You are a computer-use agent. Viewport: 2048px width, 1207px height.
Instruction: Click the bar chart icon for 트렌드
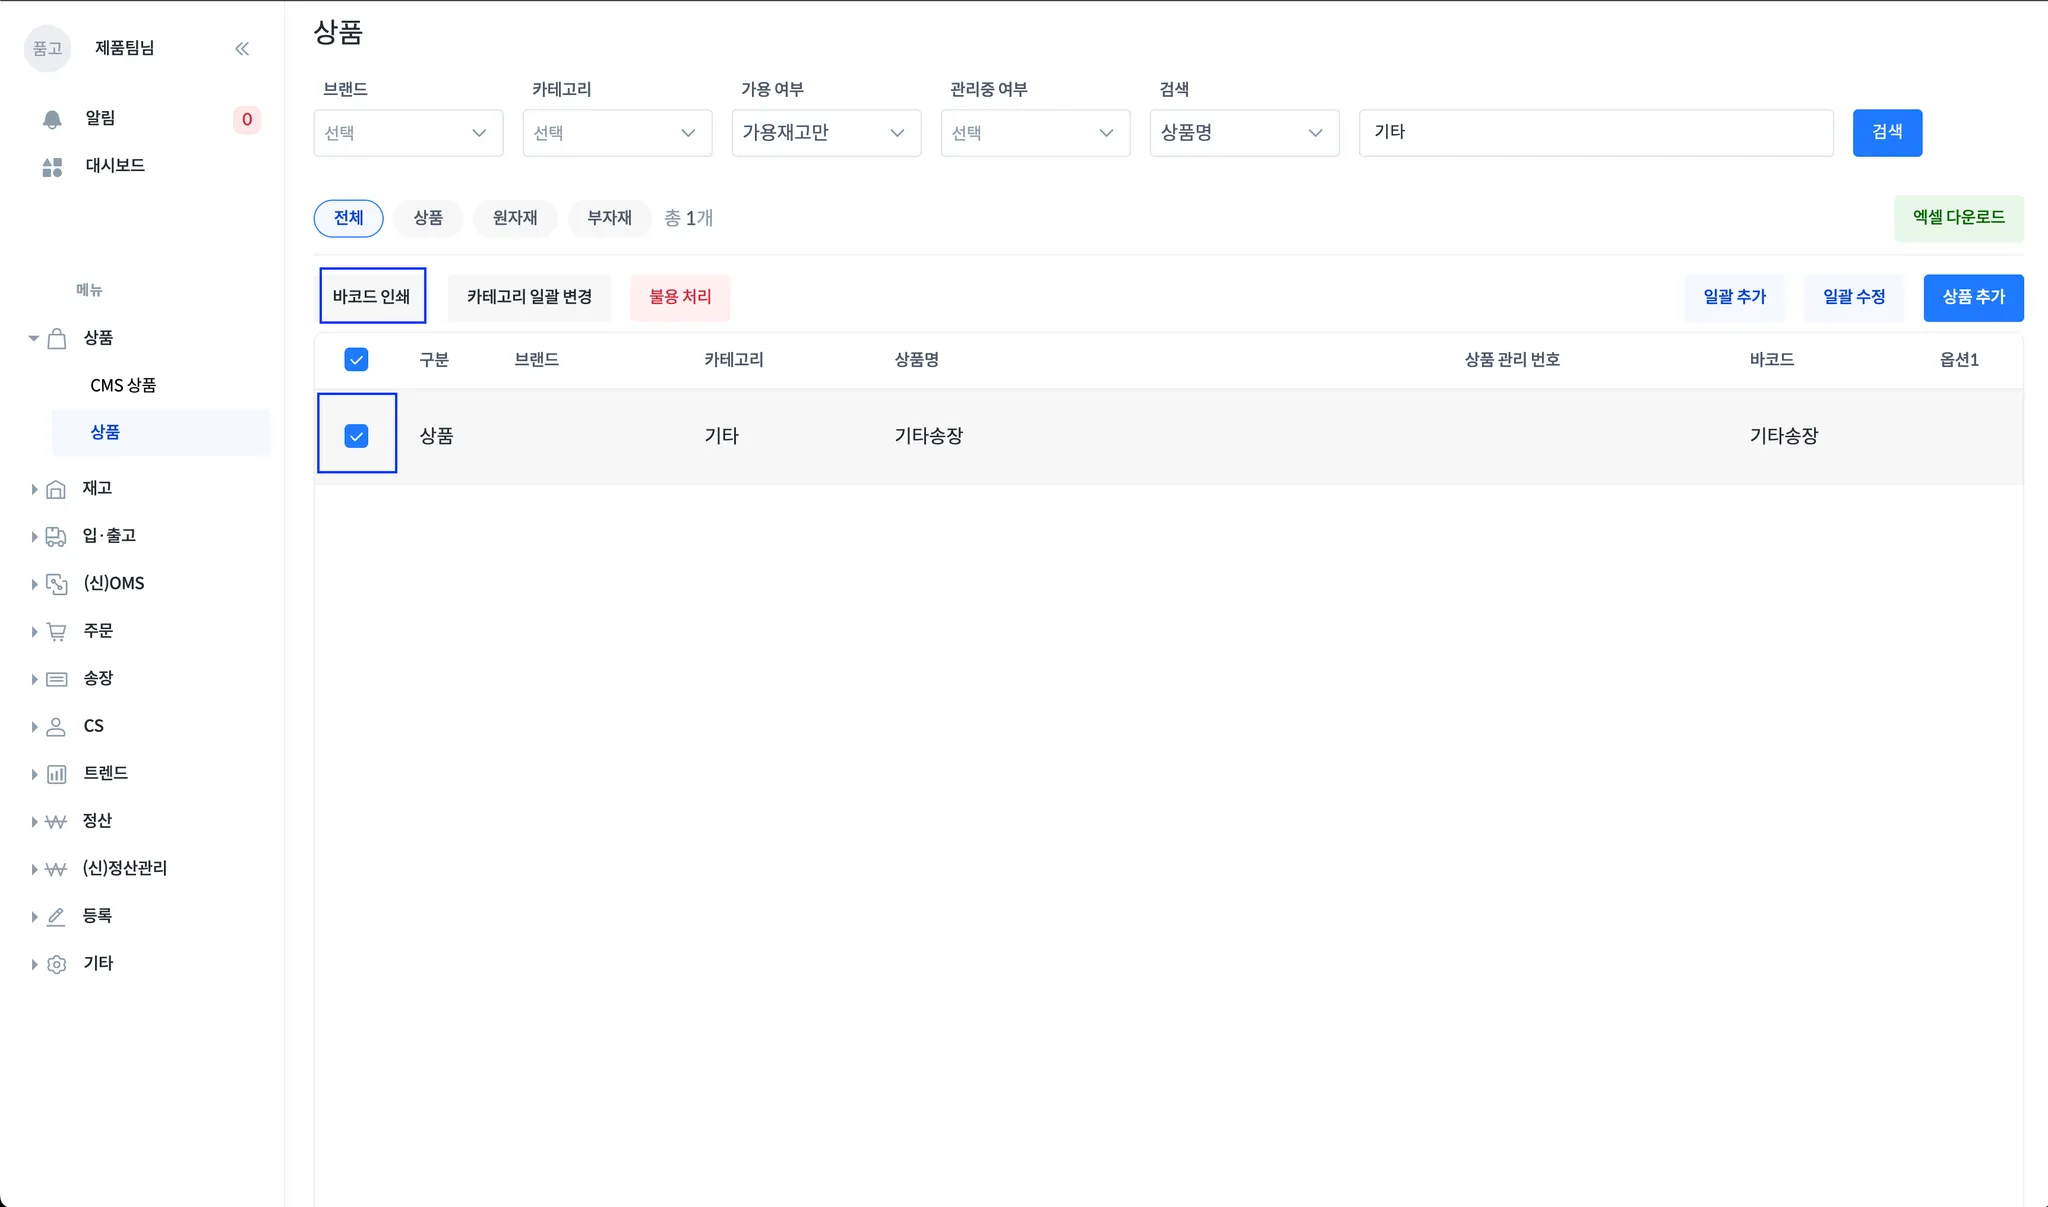click(x=56, y=774)
